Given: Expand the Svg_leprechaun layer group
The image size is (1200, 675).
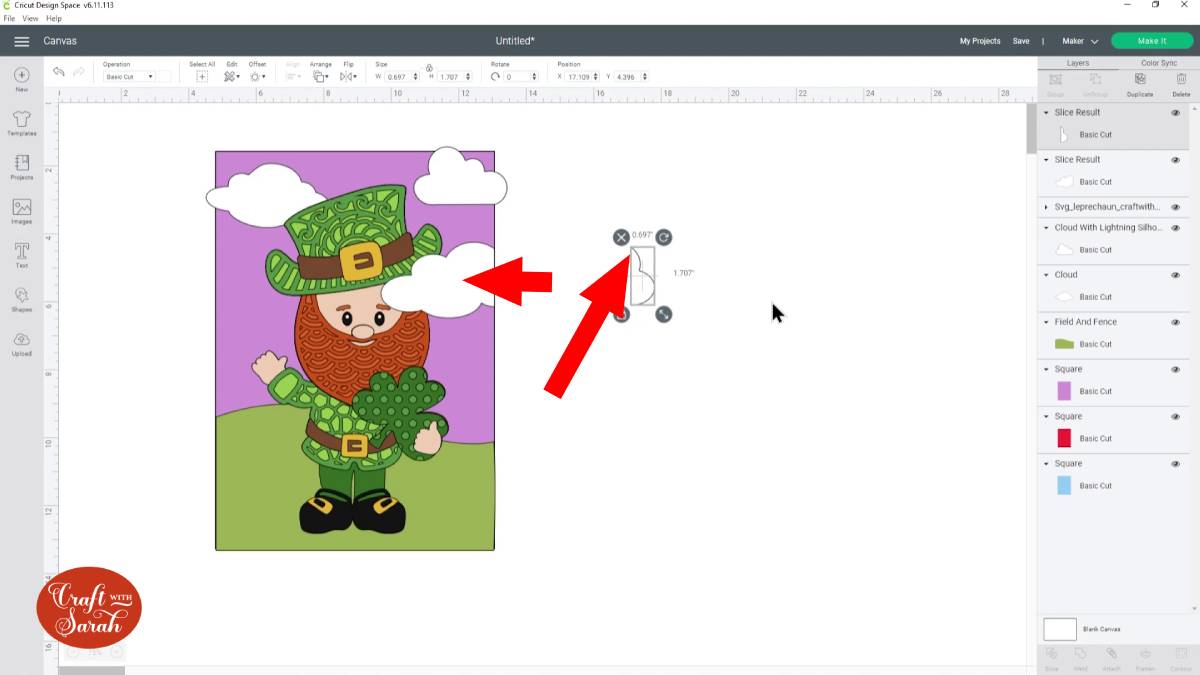Looking at the screenshot, I should click(1047, 207).
